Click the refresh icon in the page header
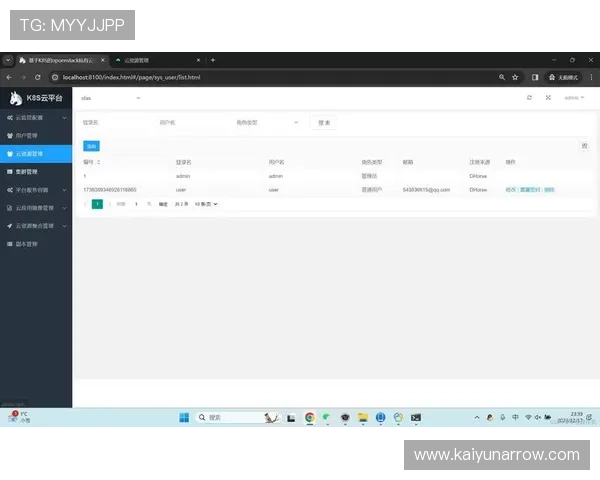 click(x=529, y=98)
